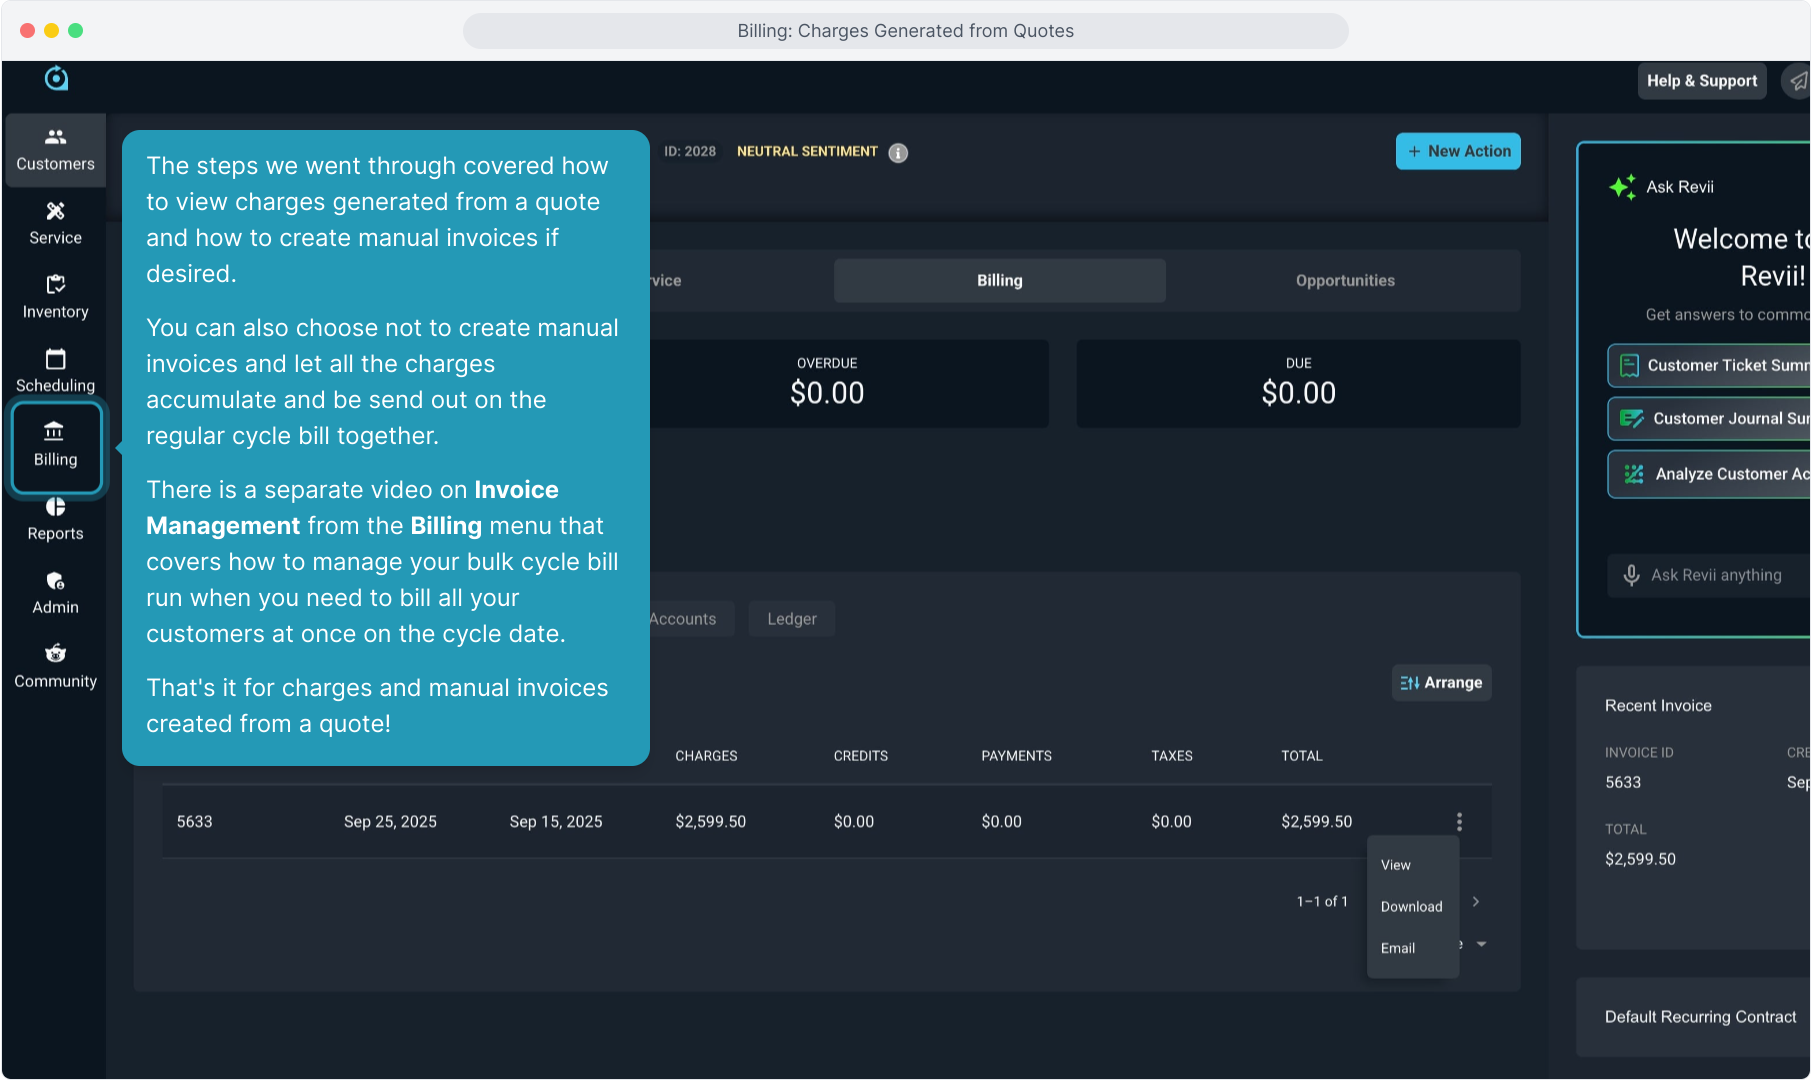Select Download in the invoice menu
This screenshot has width=1812, height=1080.
pyautogui.click(x=1411, y=907)
